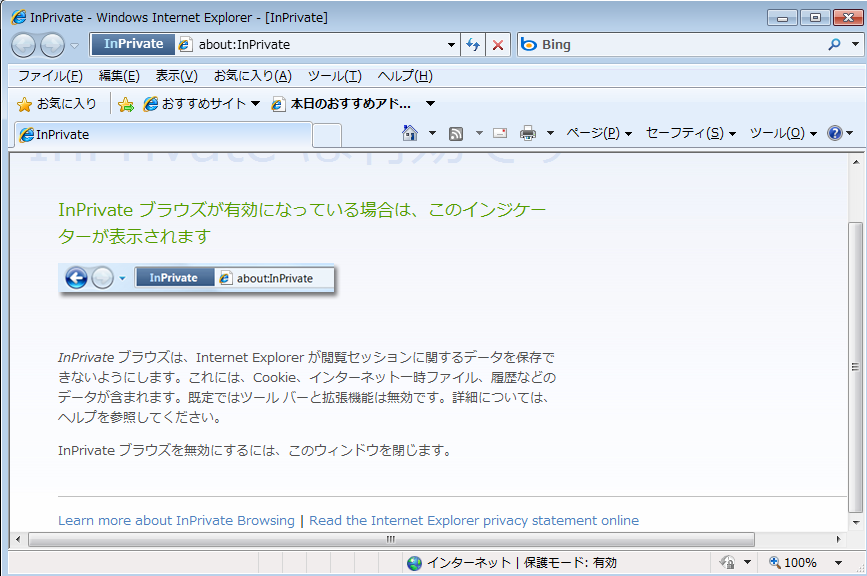Image resolution: width=867 pixels, height=576 pixels.
Task: Click the vertical scrollbar thumb
Action: [x=855, y=367]
